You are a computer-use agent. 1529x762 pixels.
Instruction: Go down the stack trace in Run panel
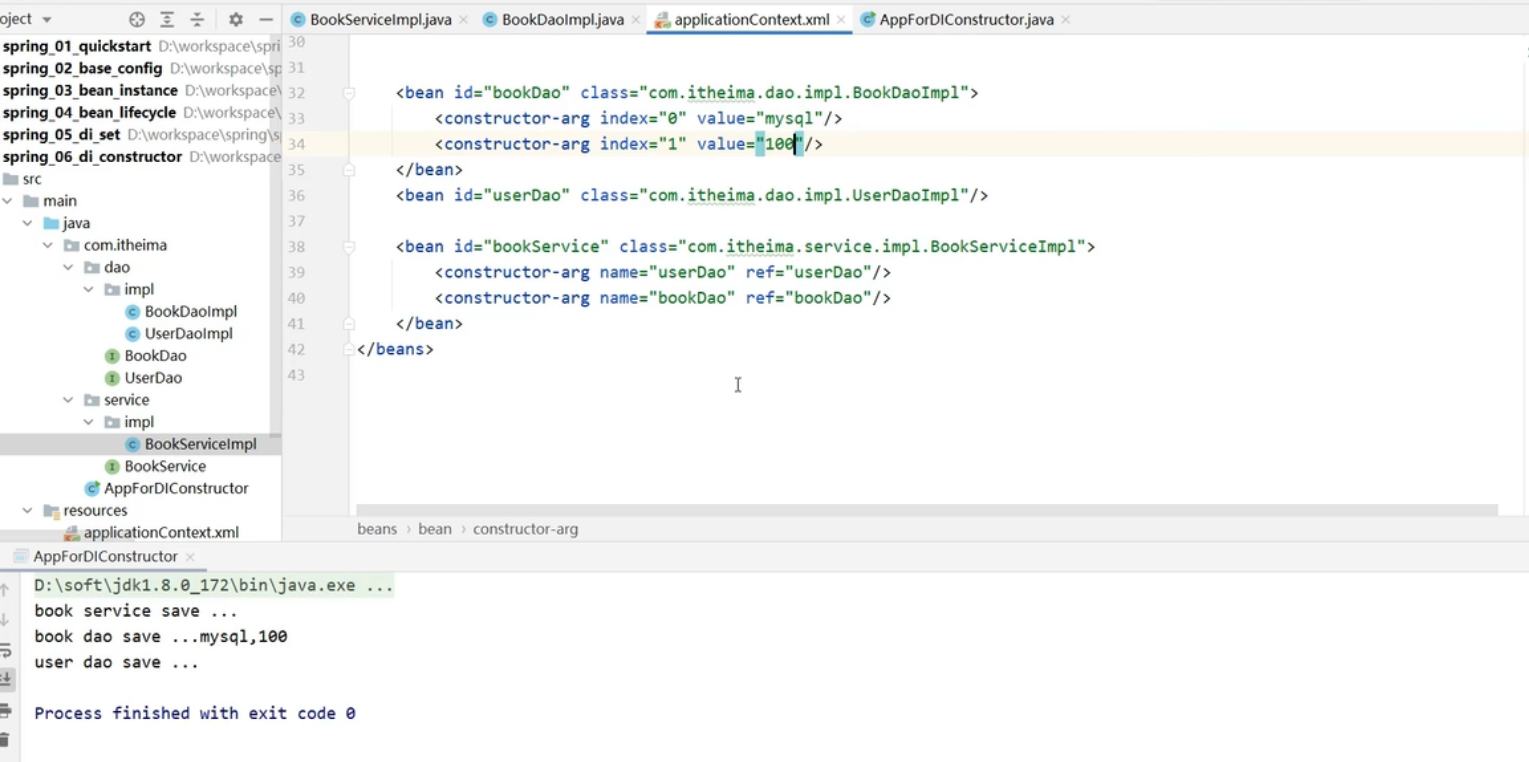(x=5, y=620)
